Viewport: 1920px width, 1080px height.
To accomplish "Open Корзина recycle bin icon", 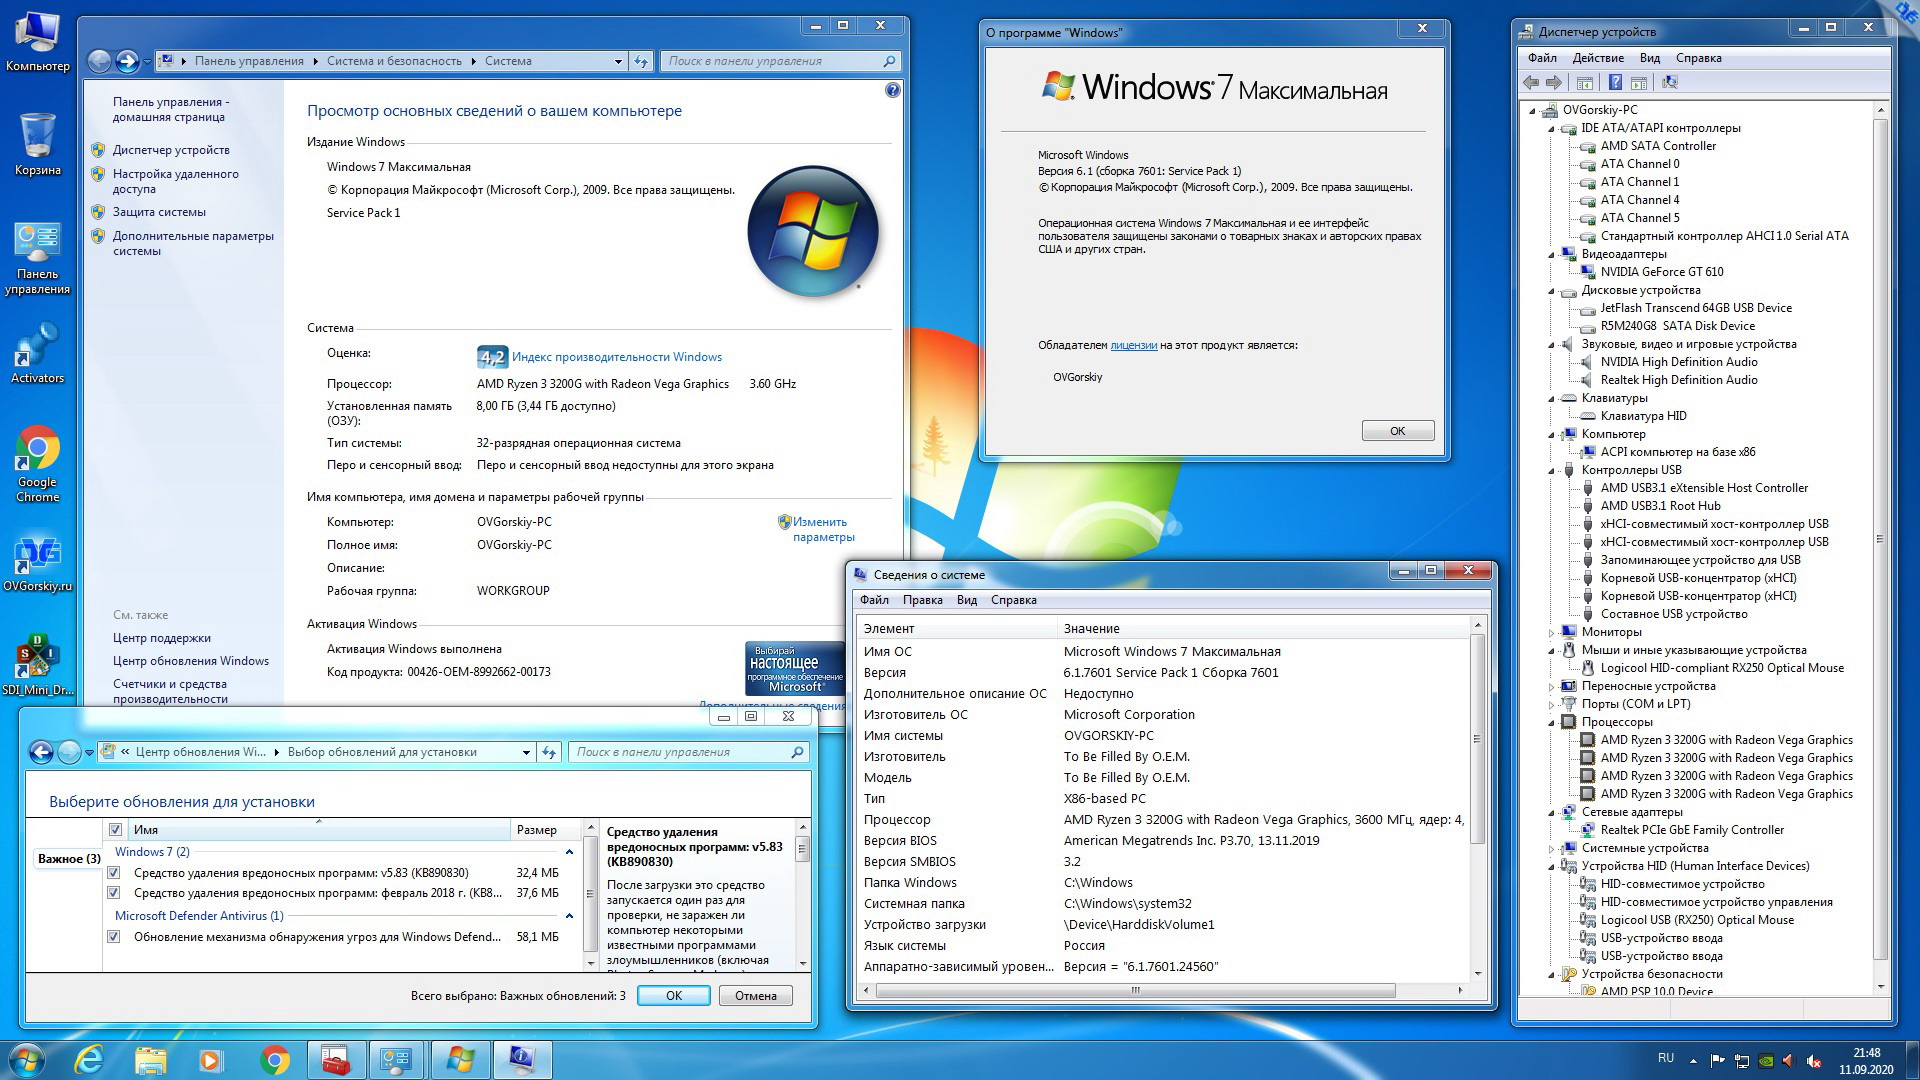I will (x=38, y=144).
